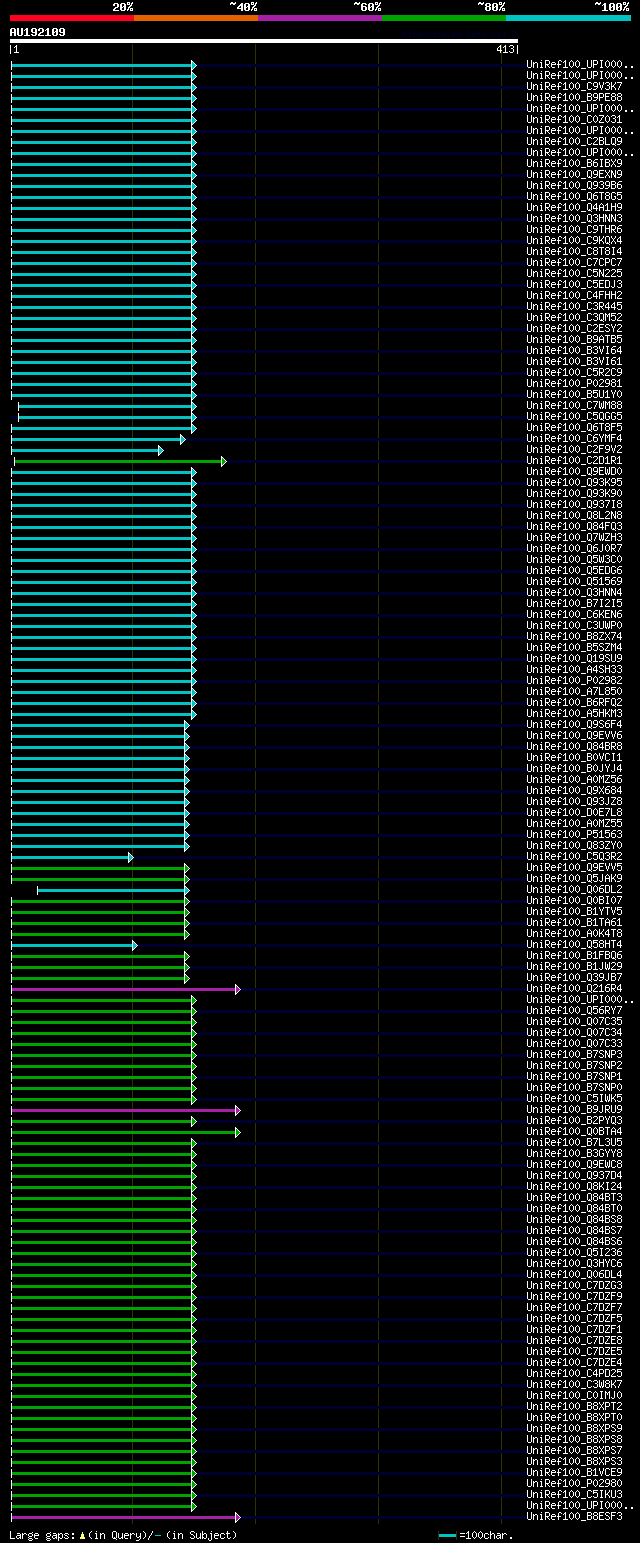Select the UniRef100_Q84BS8 label

tap(574, 1220)
